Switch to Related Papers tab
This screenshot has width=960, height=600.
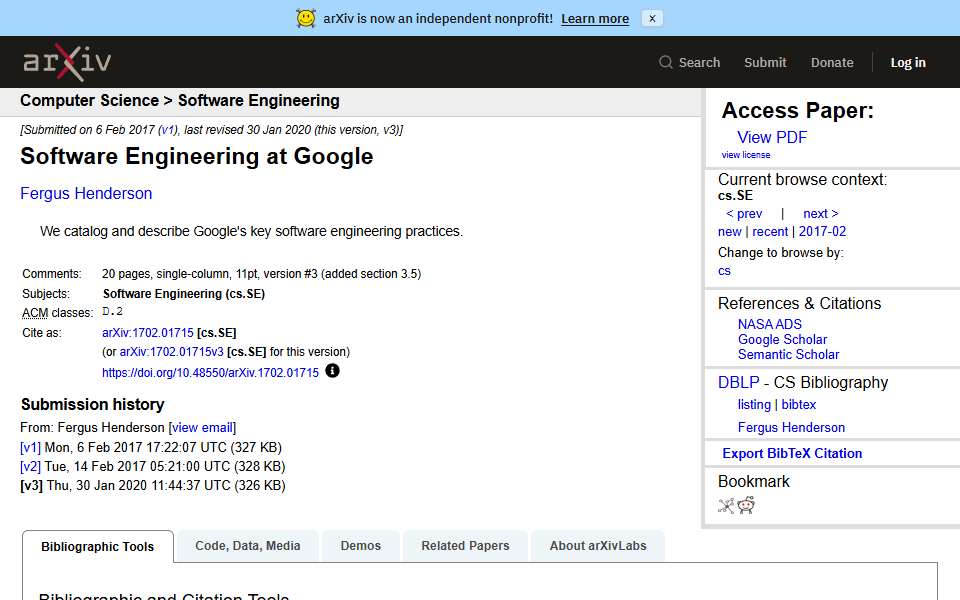465,546
